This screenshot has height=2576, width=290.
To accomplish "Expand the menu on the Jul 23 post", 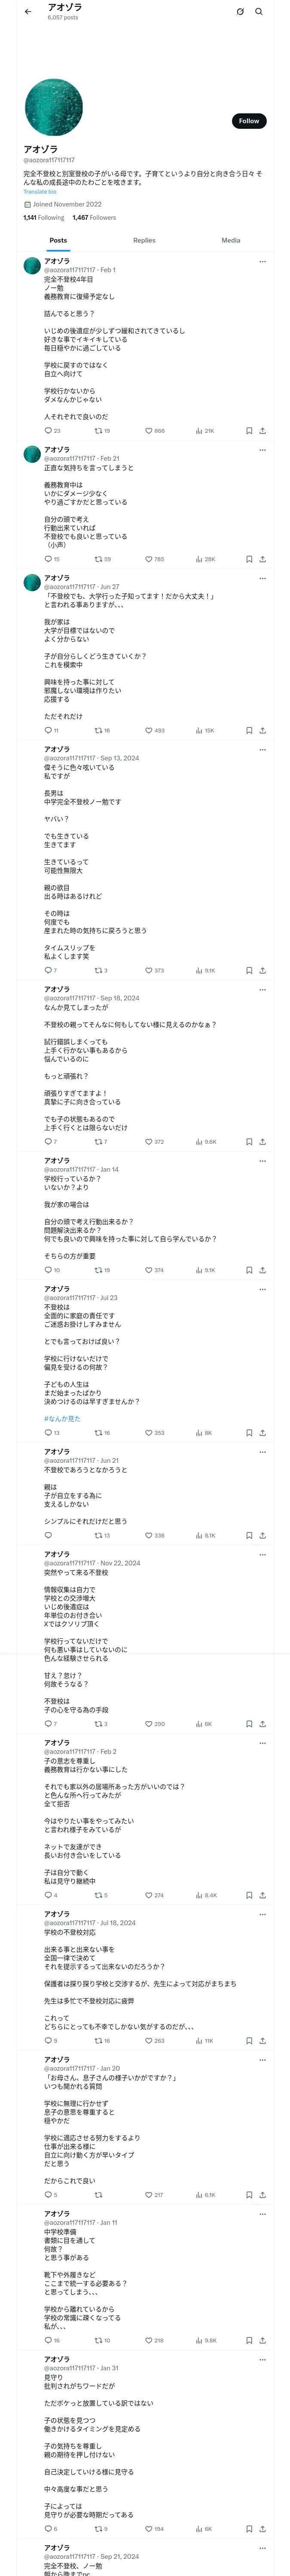I will coord(262,1289).
